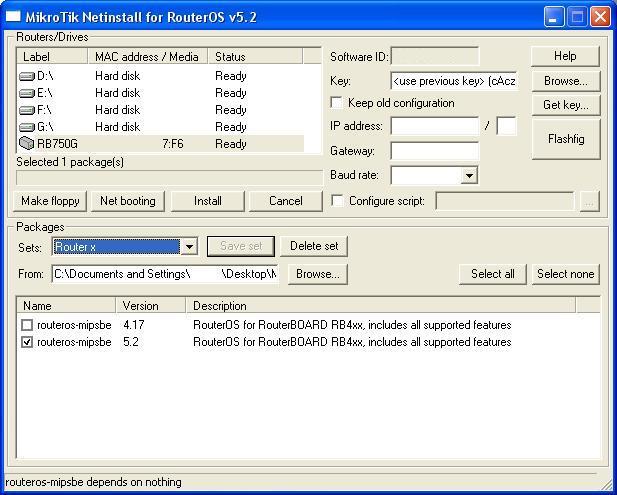
Task: Start the Install process
Action: 208,201
